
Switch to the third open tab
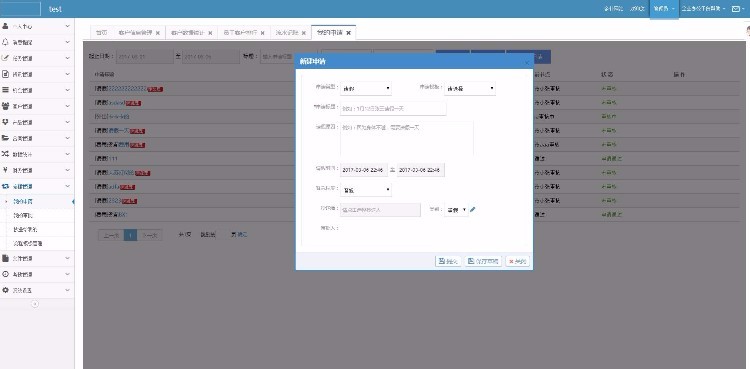188,33
